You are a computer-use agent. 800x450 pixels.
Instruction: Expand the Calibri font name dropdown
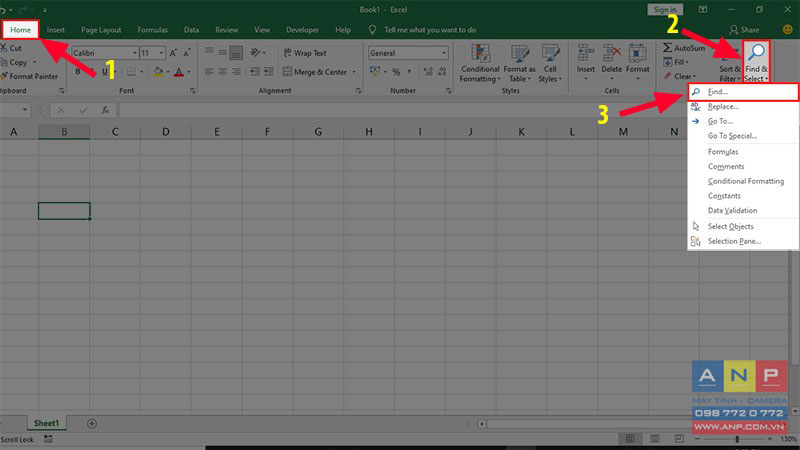pos(135,53)
